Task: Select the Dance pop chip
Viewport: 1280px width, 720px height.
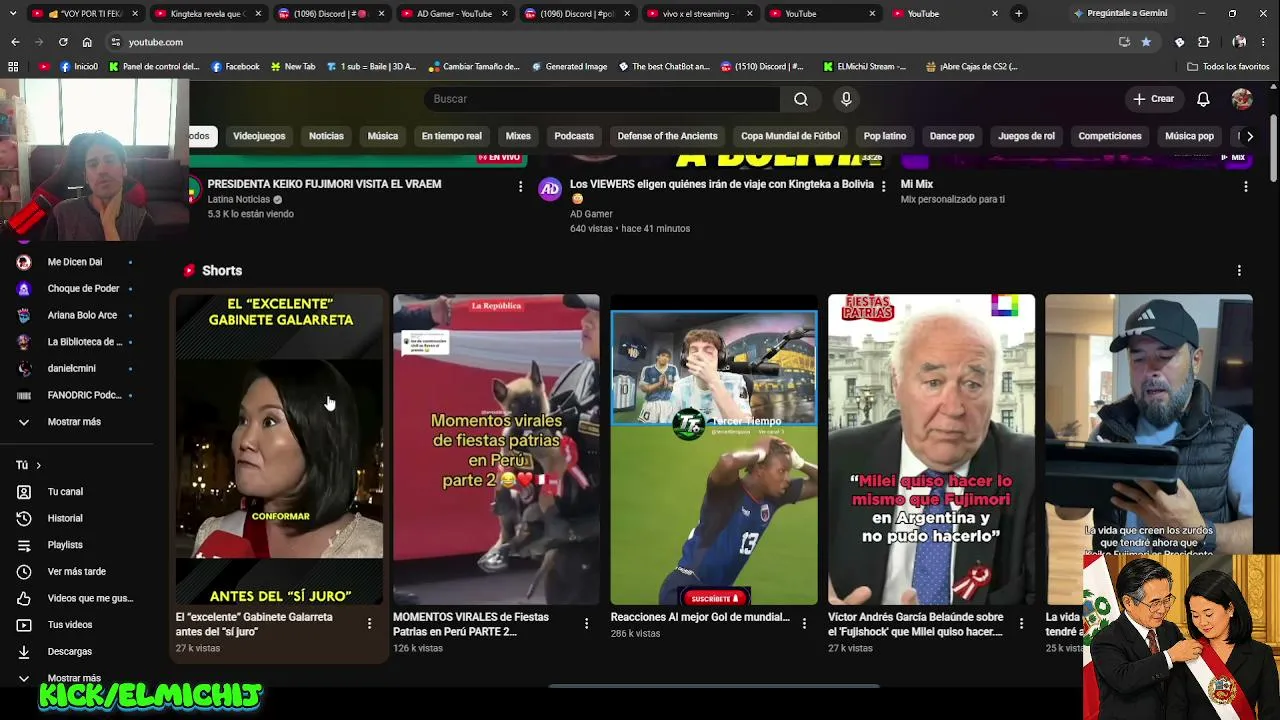Action: point(952,136)
